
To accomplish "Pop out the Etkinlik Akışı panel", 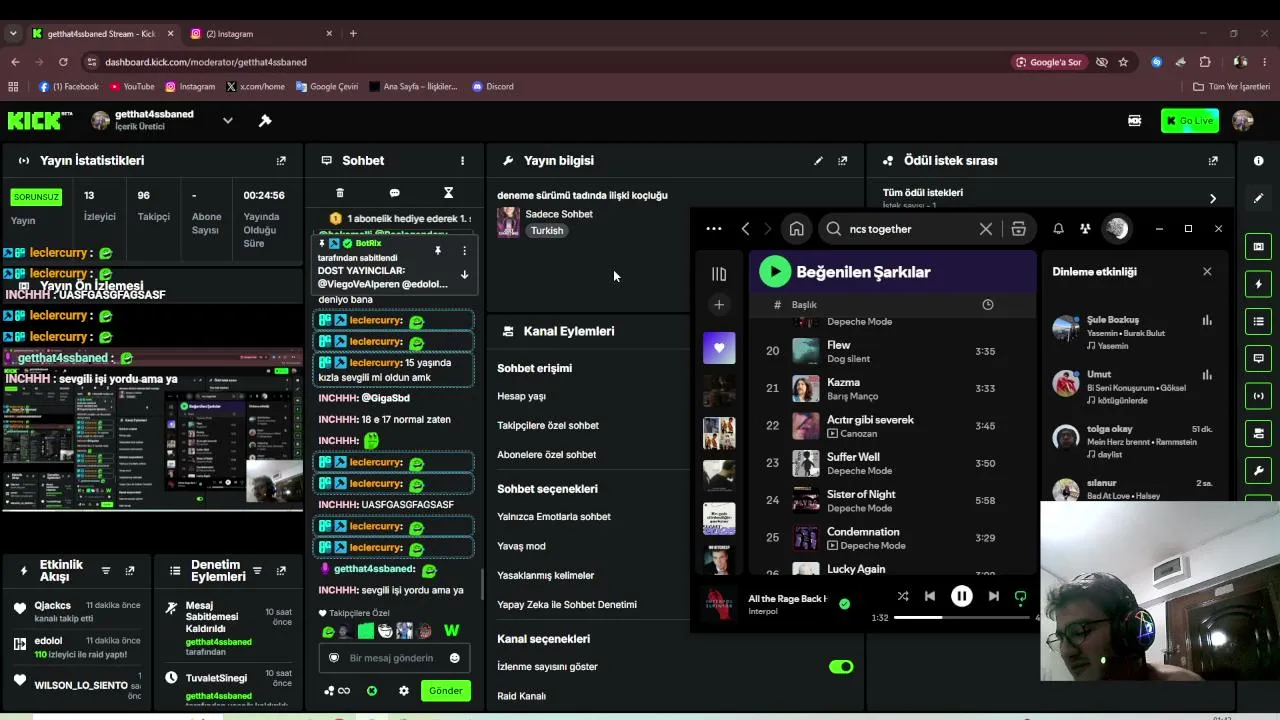I will pyautogui.click(x=129, y=571).
